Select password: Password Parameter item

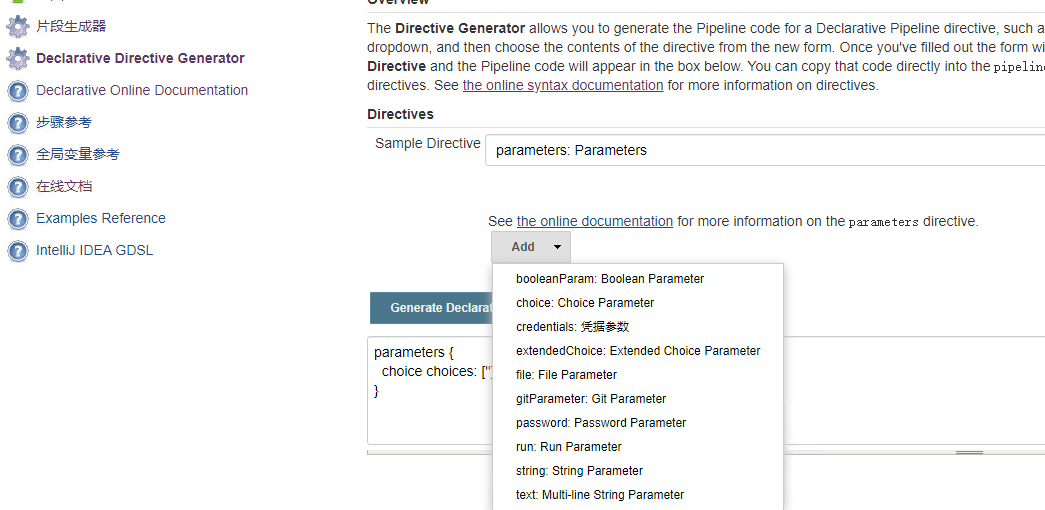pos(601,423)
